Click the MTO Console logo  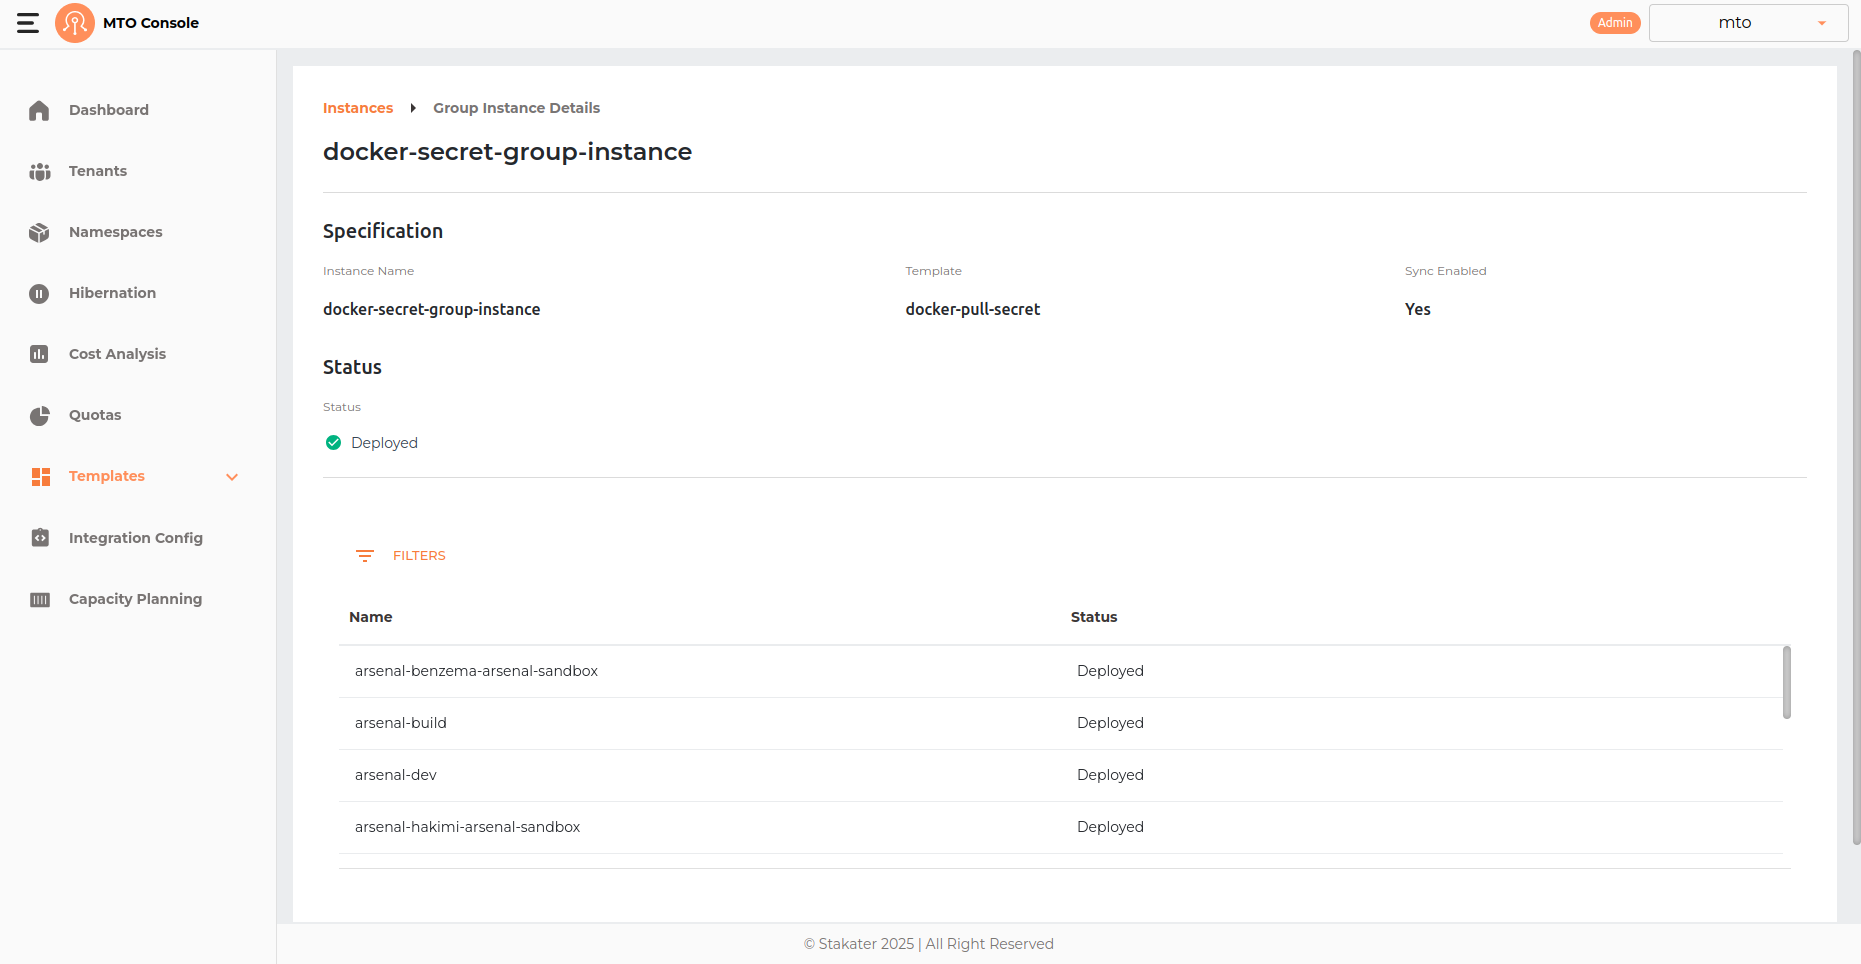(75, 23)
